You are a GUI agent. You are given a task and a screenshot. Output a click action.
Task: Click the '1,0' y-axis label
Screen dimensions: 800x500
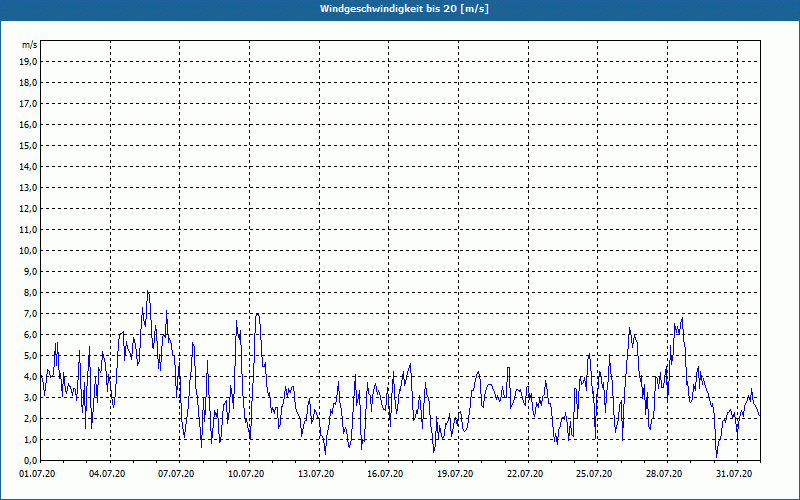click(x=30, y=439)
